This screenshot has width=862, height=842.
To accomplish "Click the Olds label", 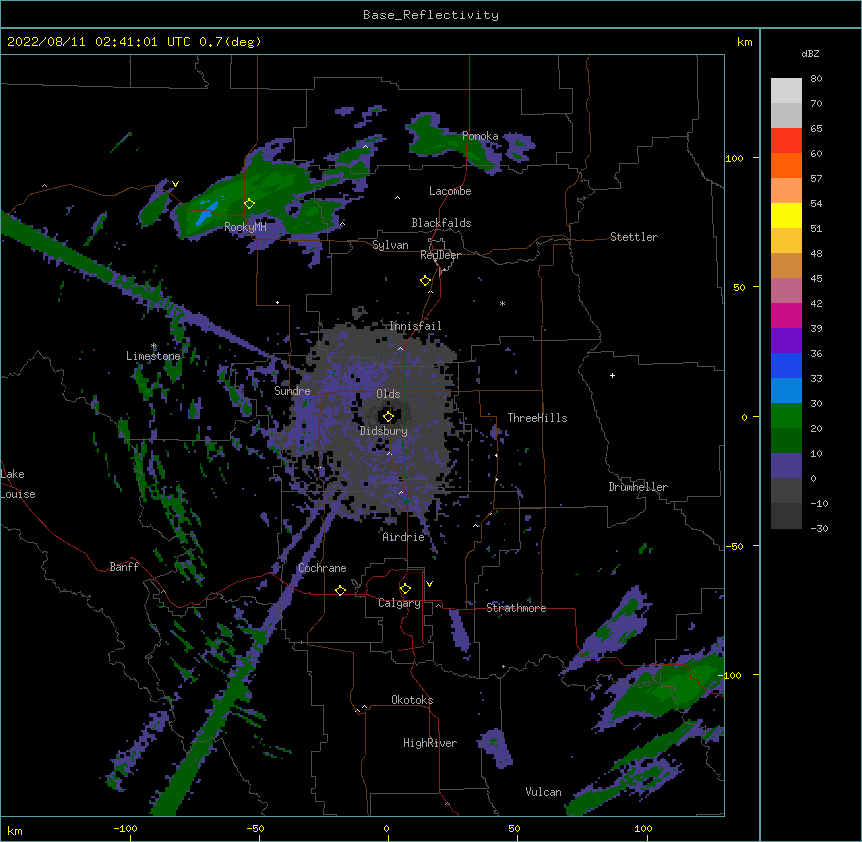I will tap(388, 394).
